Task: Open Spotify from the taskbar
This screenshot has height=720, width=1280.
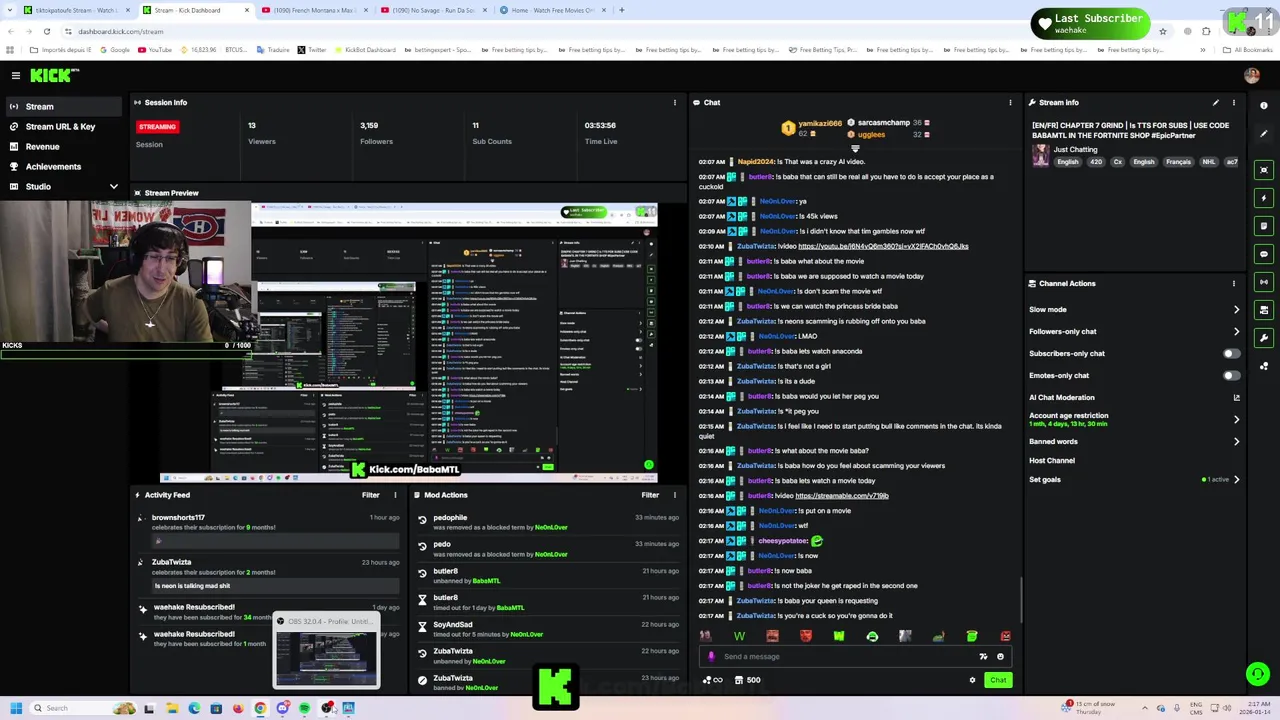Action: [x=304, y=708]
